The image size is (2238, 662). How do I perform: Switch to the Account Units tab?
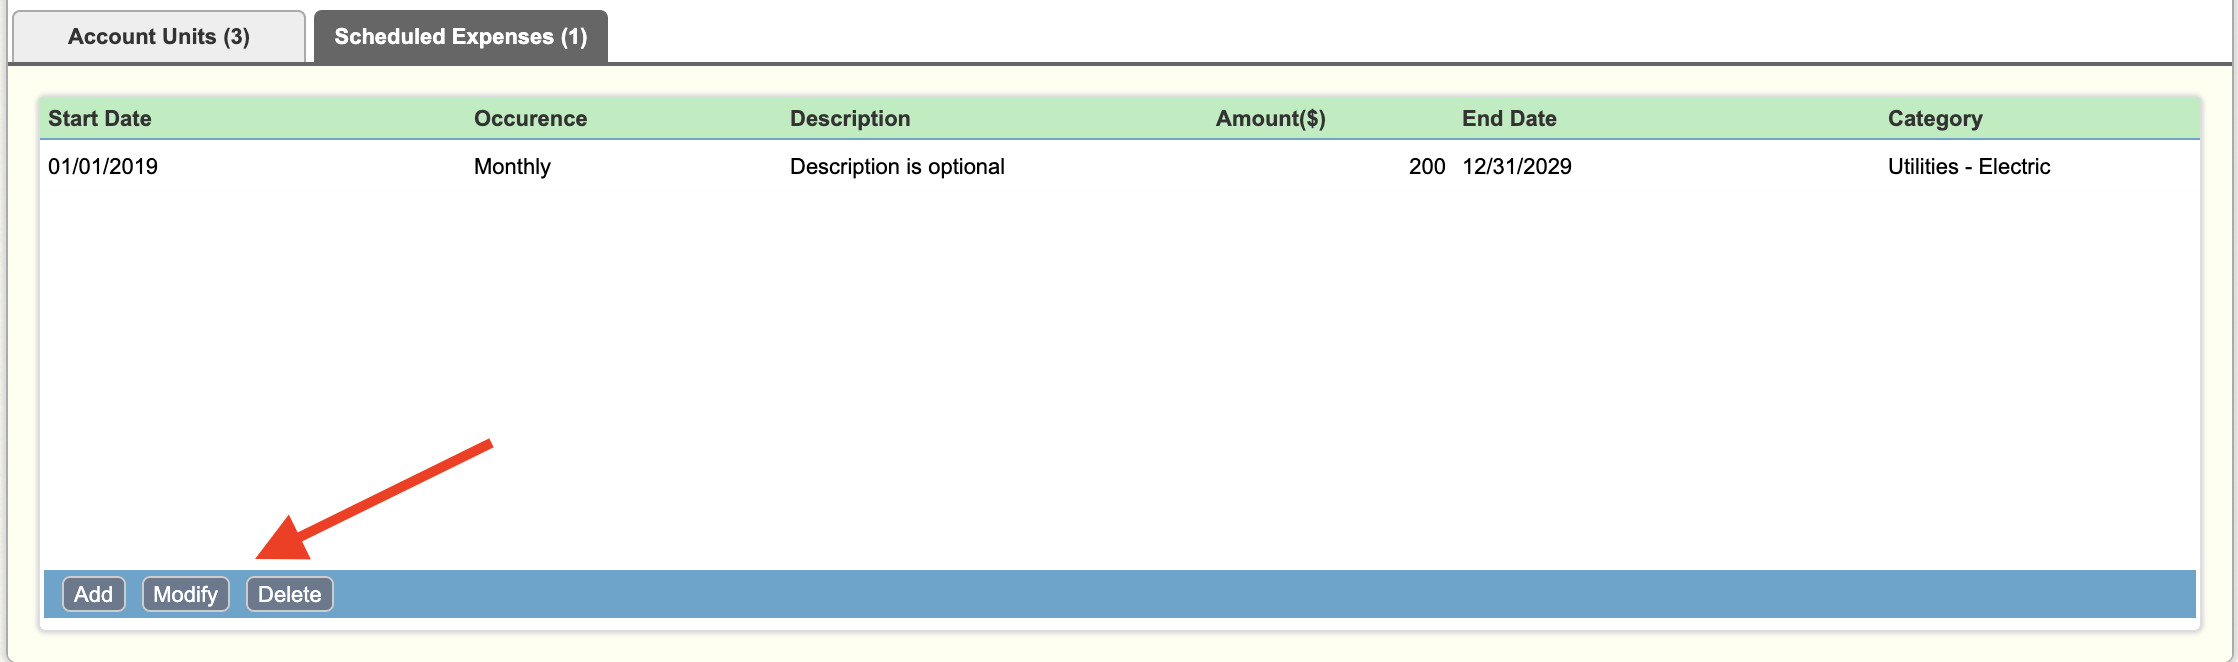point(159,37)
